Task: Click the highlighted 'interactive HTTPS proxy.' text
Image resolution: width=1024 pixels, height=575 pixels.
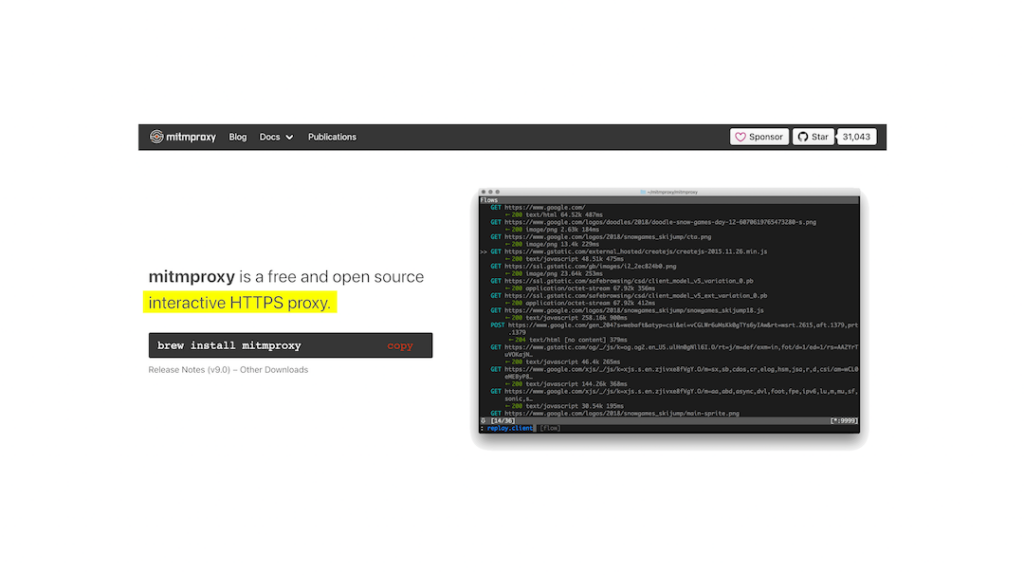Action: 240,303
